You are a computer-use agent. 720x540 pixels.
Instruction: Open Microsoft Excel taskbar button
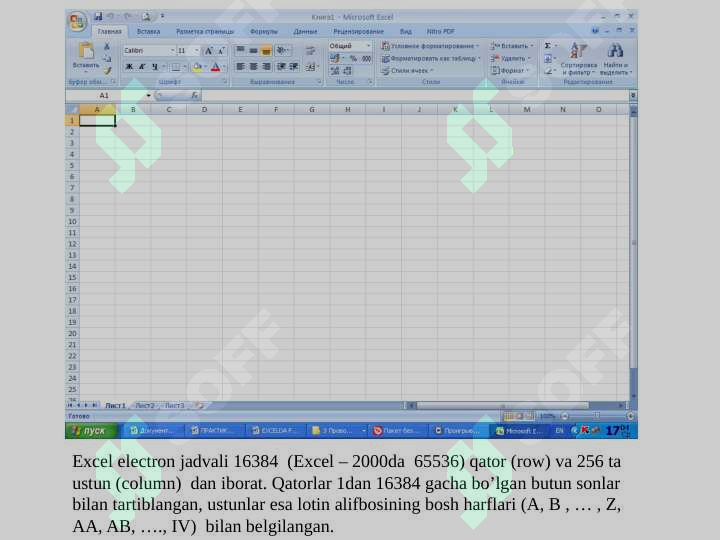tap(520, 431)
